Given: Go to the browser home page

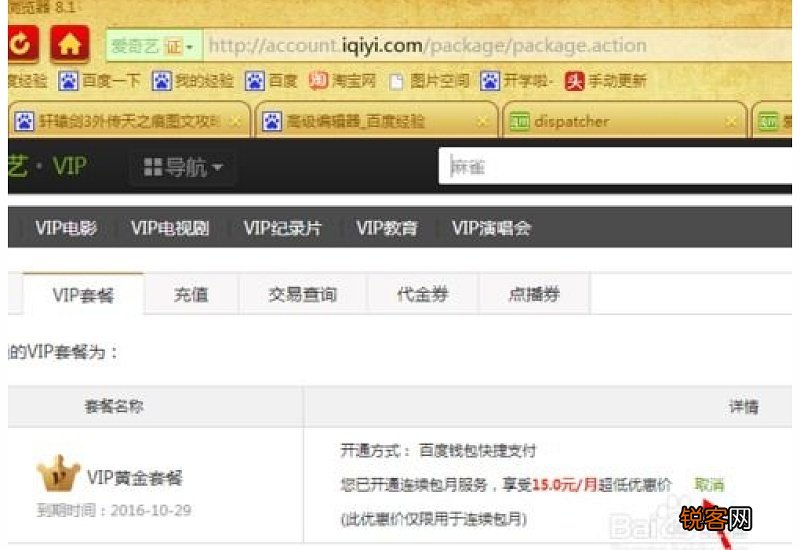Looking at the screenshot, I should 70,44.
